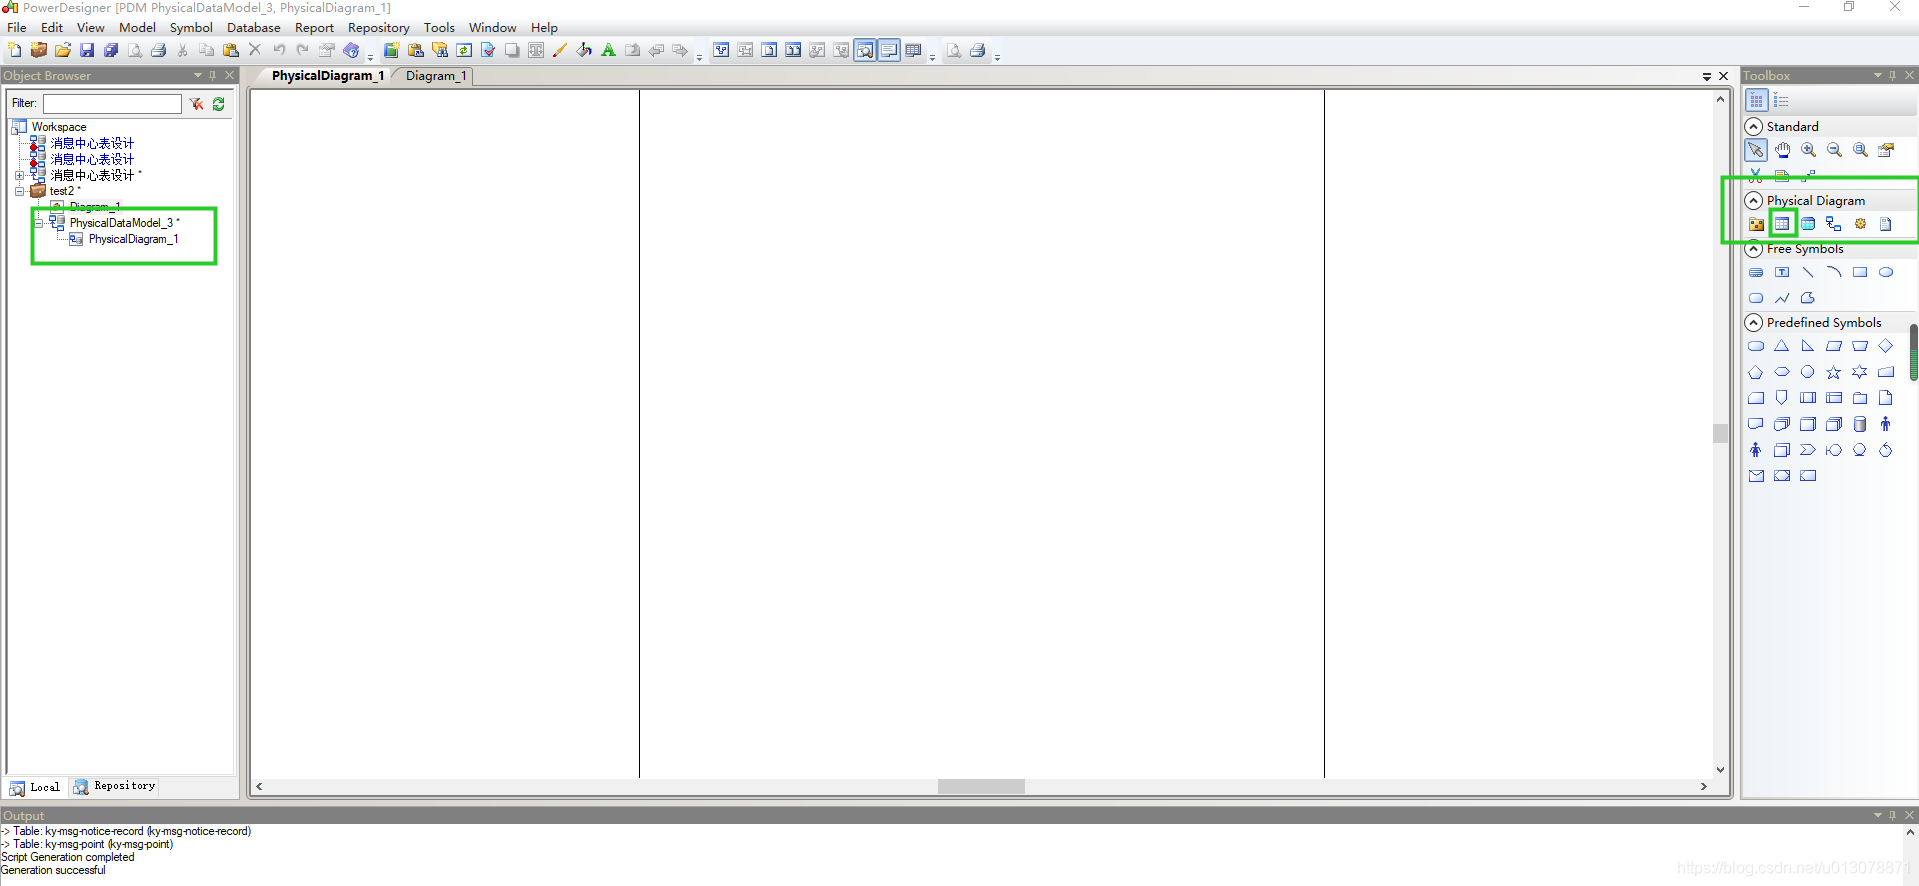Pick the triangle predefined symbol
Image resolution: width=1919 pixels, height=886 pixels.
(x=1782, y=346)
